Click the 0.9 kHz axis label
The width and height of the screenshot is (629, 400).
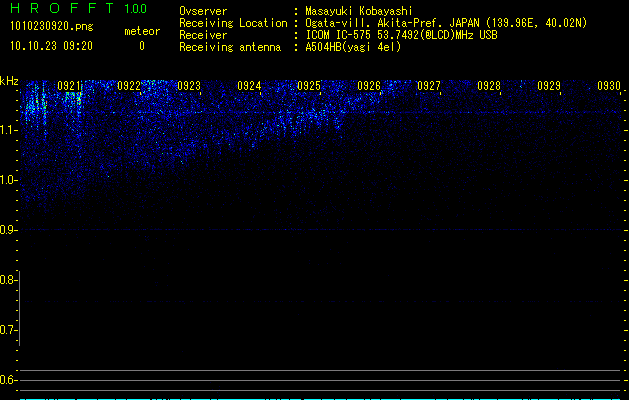tap(8, 230)
